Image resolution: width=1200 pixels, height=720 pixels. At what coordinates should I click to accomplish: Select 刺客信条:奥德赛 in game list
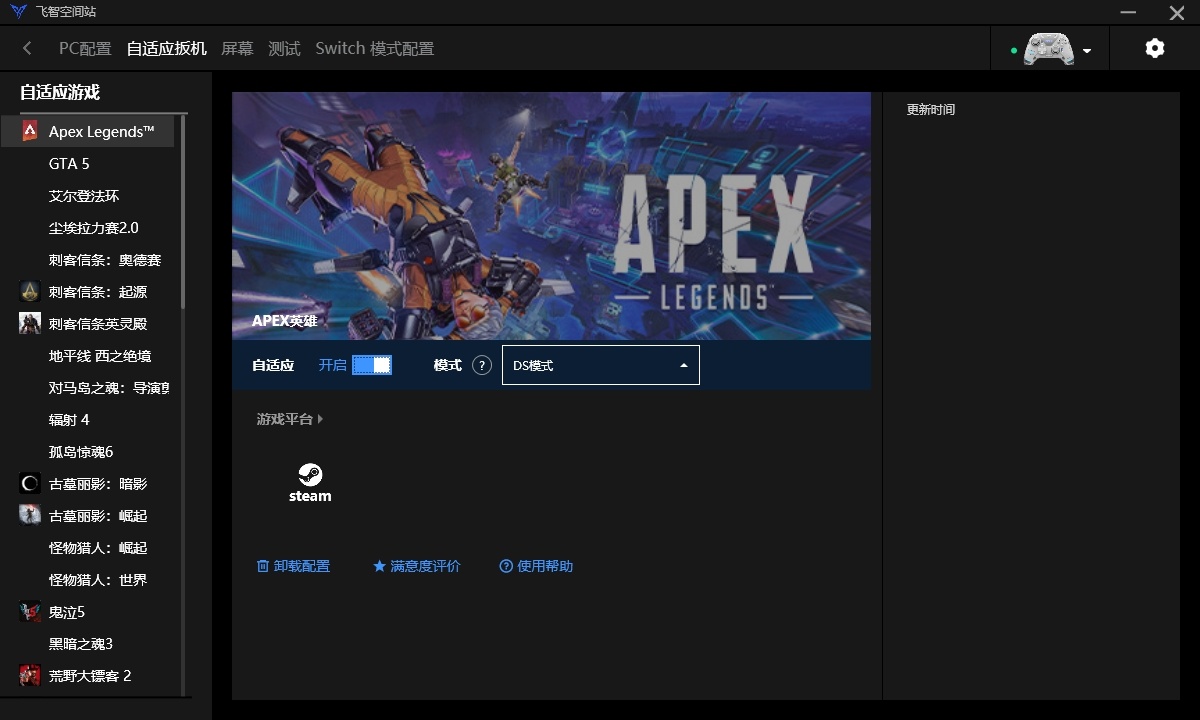point(87,259)
